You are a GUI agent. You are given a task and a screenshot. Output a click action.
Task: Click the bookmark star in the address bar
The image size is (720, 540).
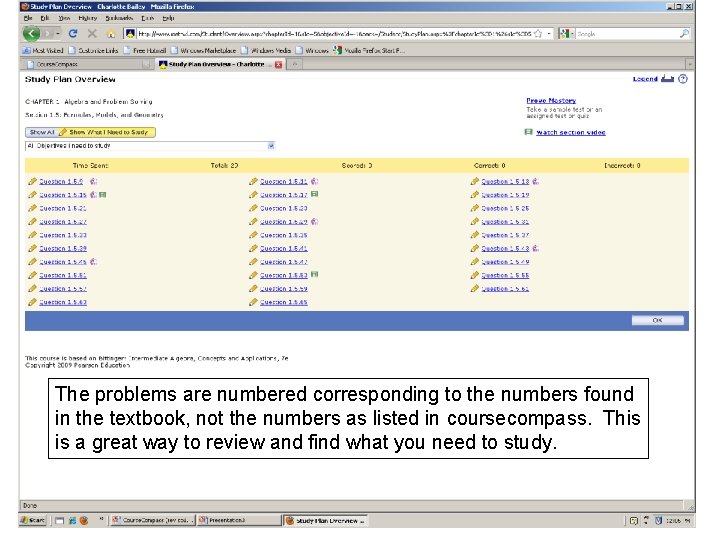pos(538,34)
